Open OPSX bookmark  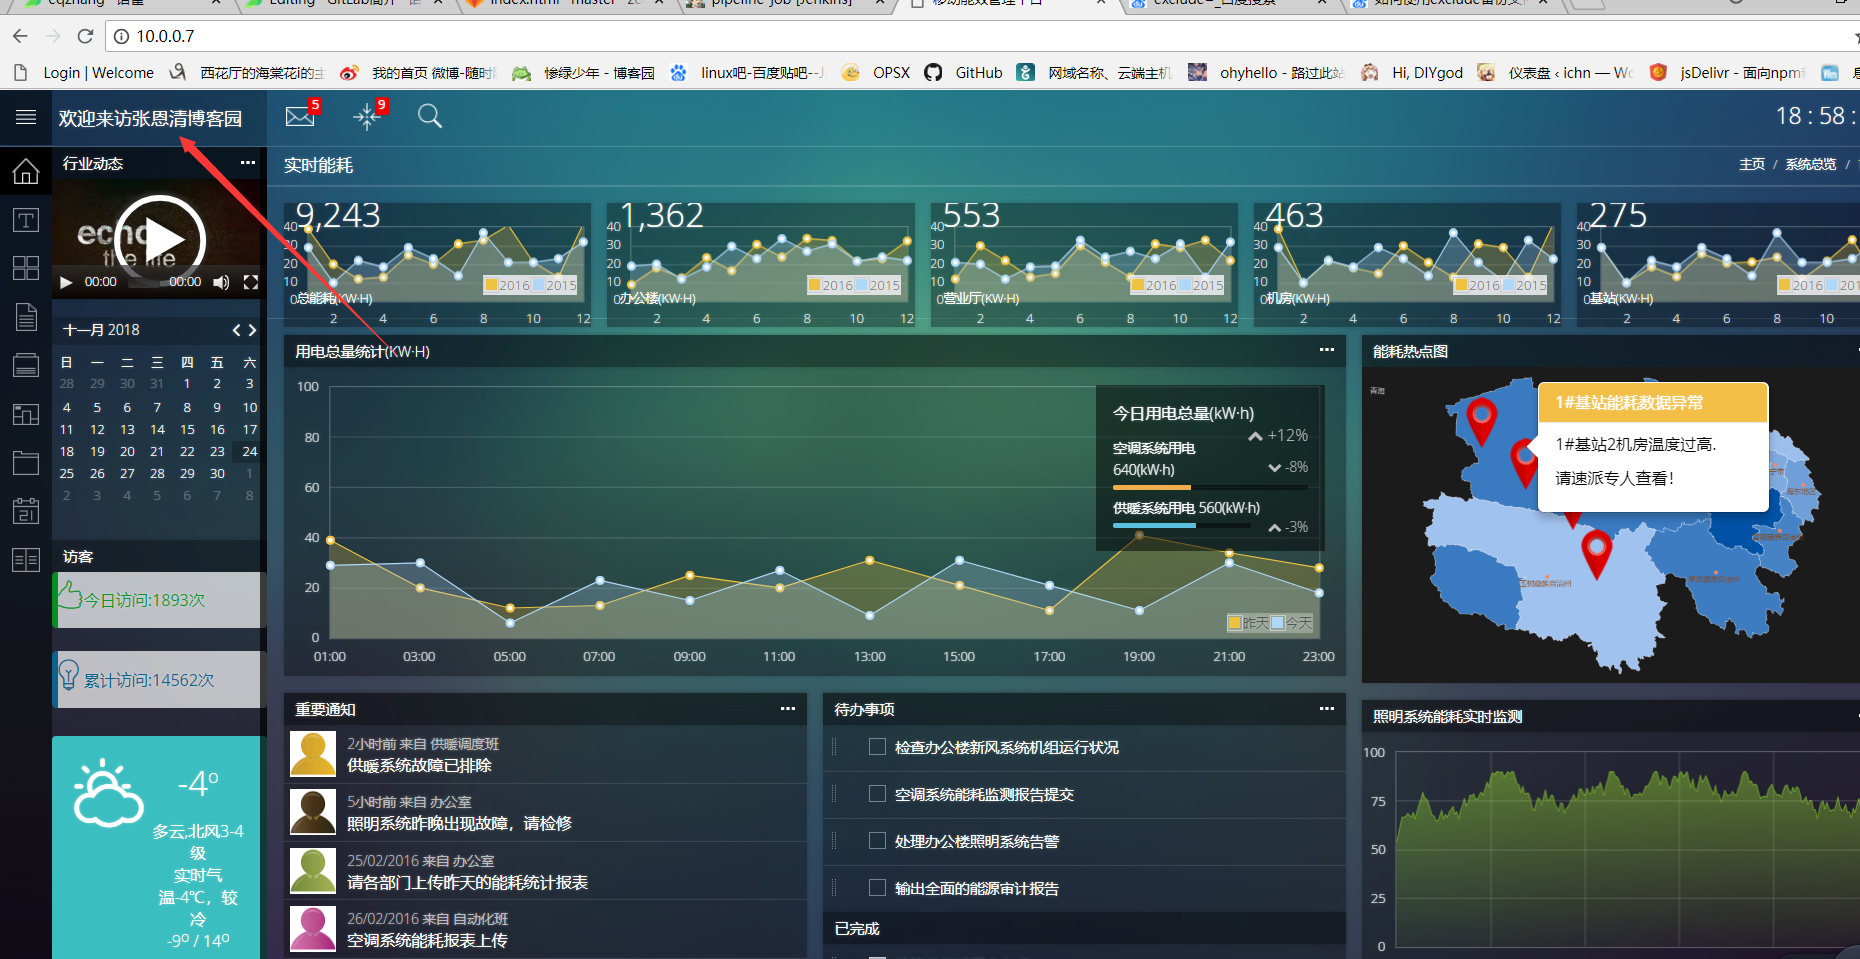[877, 73]
